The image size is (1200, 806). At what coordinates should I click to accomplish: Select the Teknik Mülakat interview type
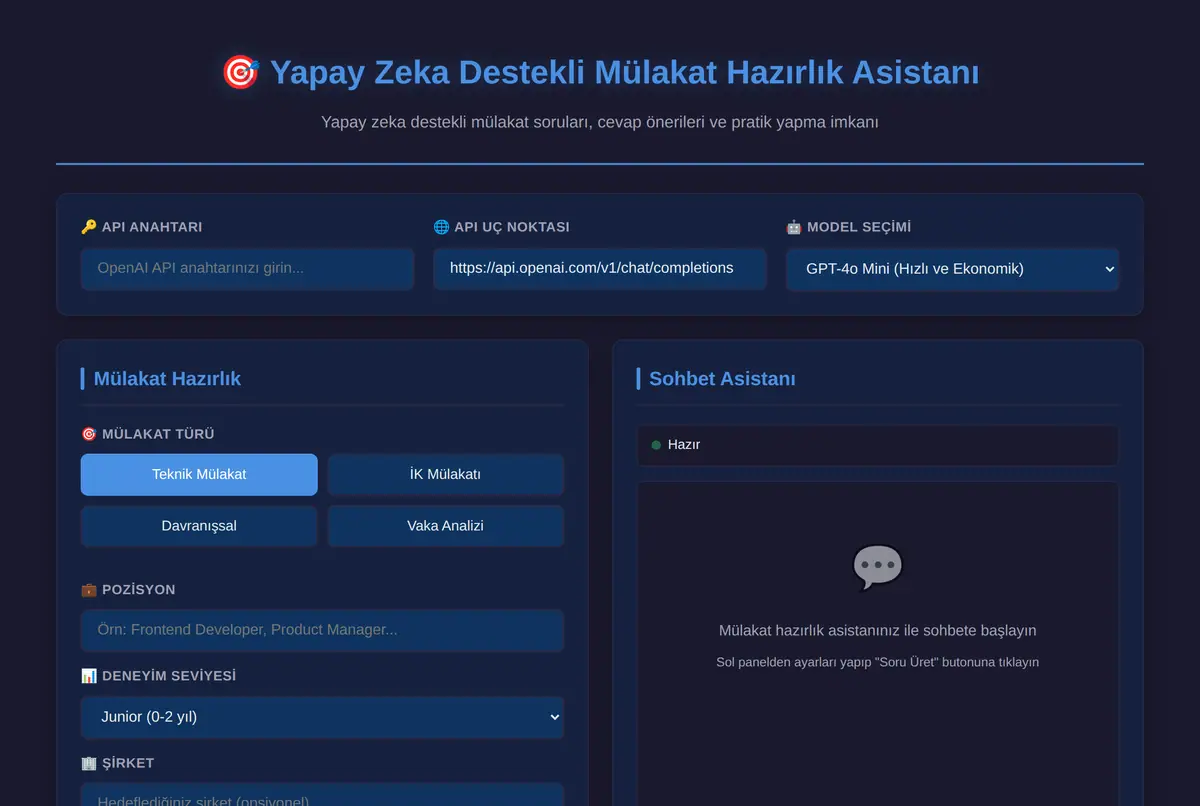click(x=199, y=474)
